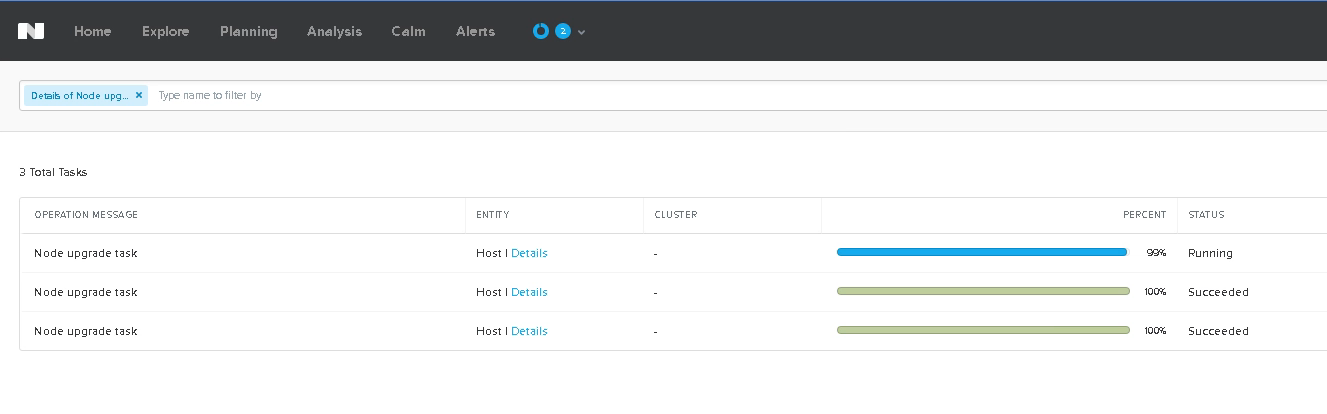
Task: Open Calm from the top navigation
Action: [x=408, y=31]
